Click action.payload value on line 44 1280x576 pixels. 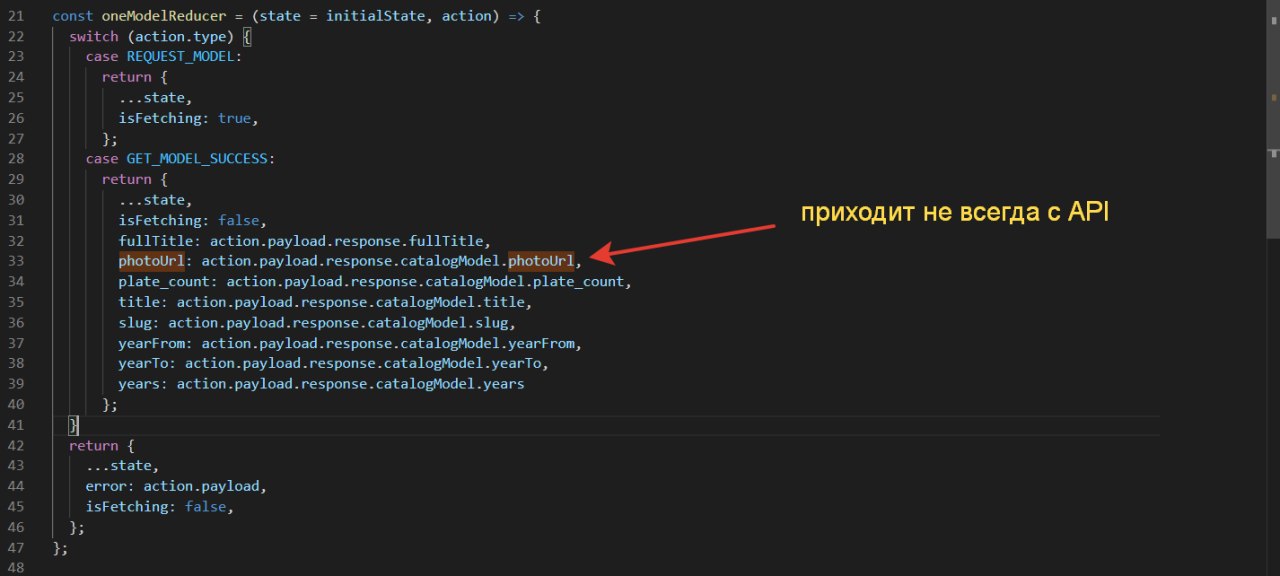click(202, 487)
